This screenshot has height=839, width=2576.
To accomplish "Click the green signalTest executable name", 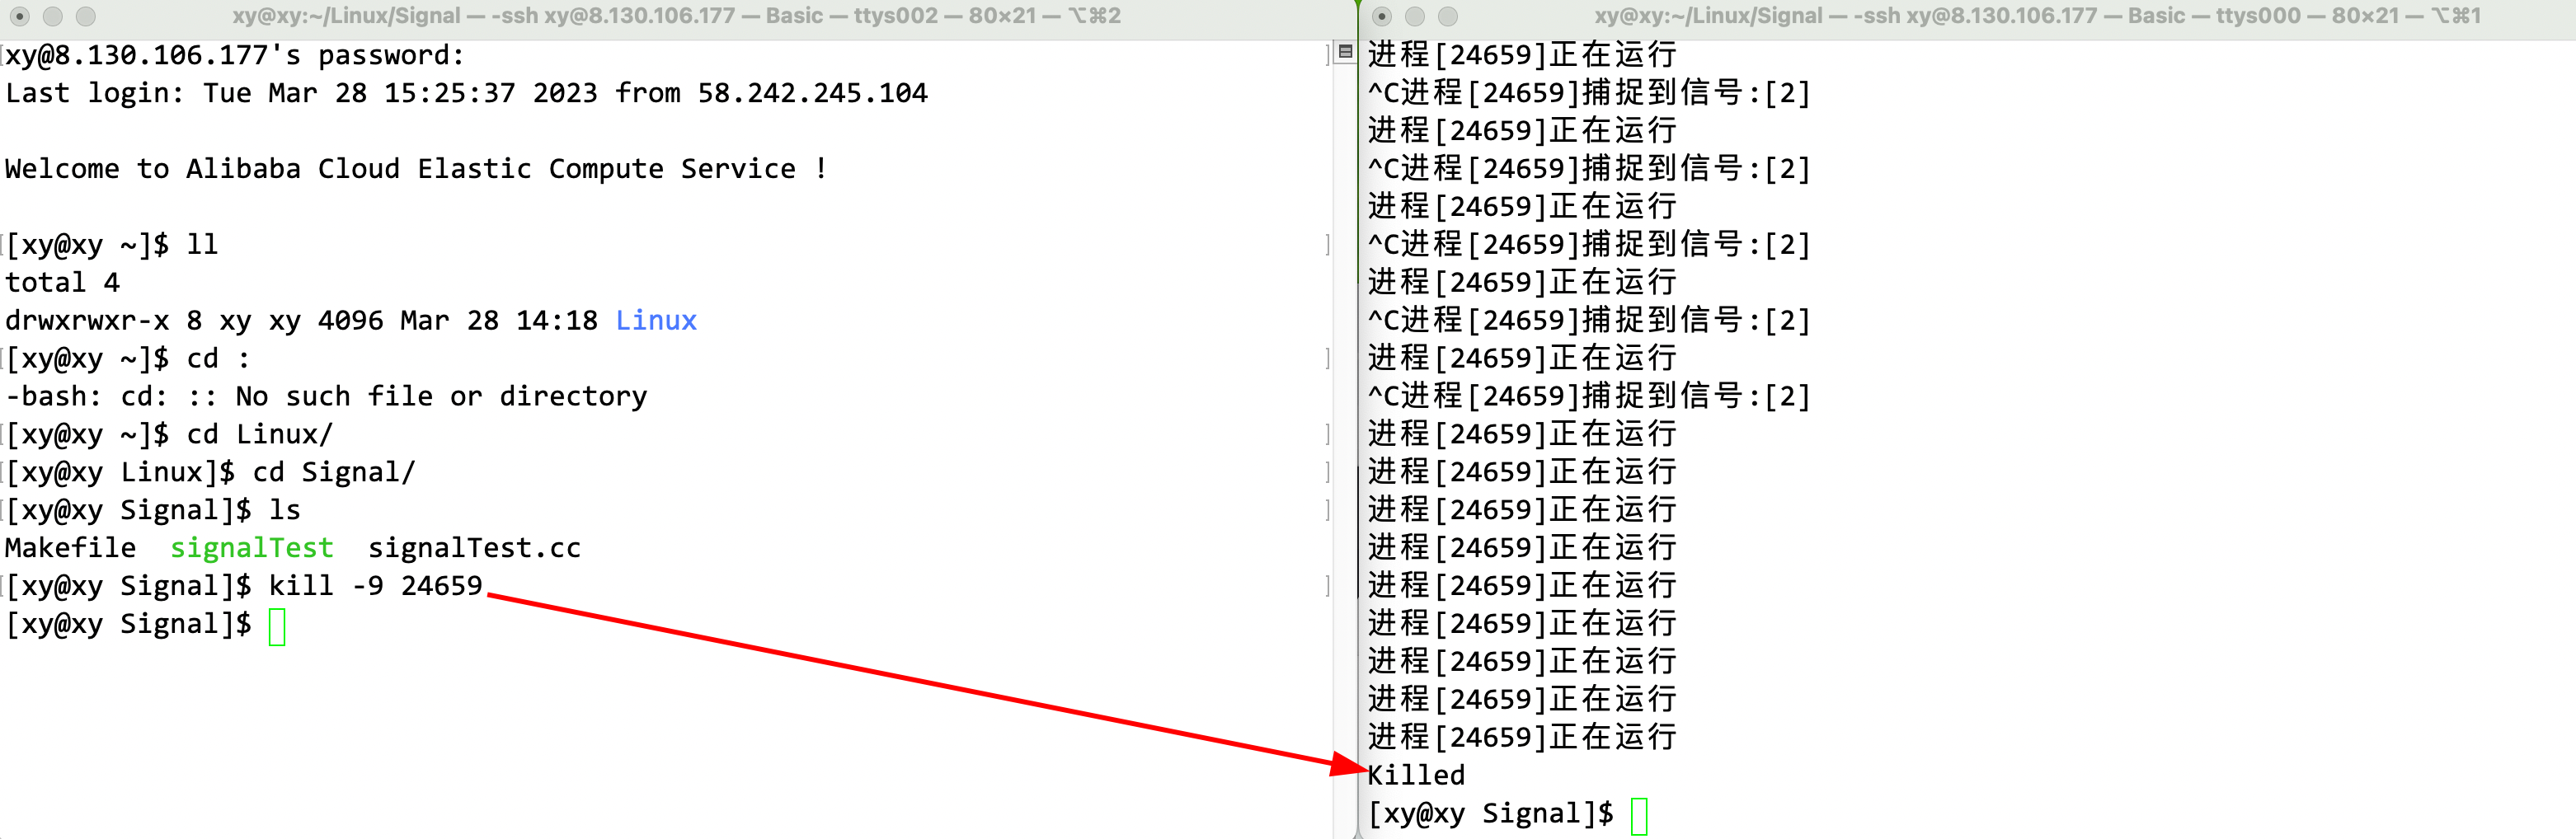I will pos(251,548).
